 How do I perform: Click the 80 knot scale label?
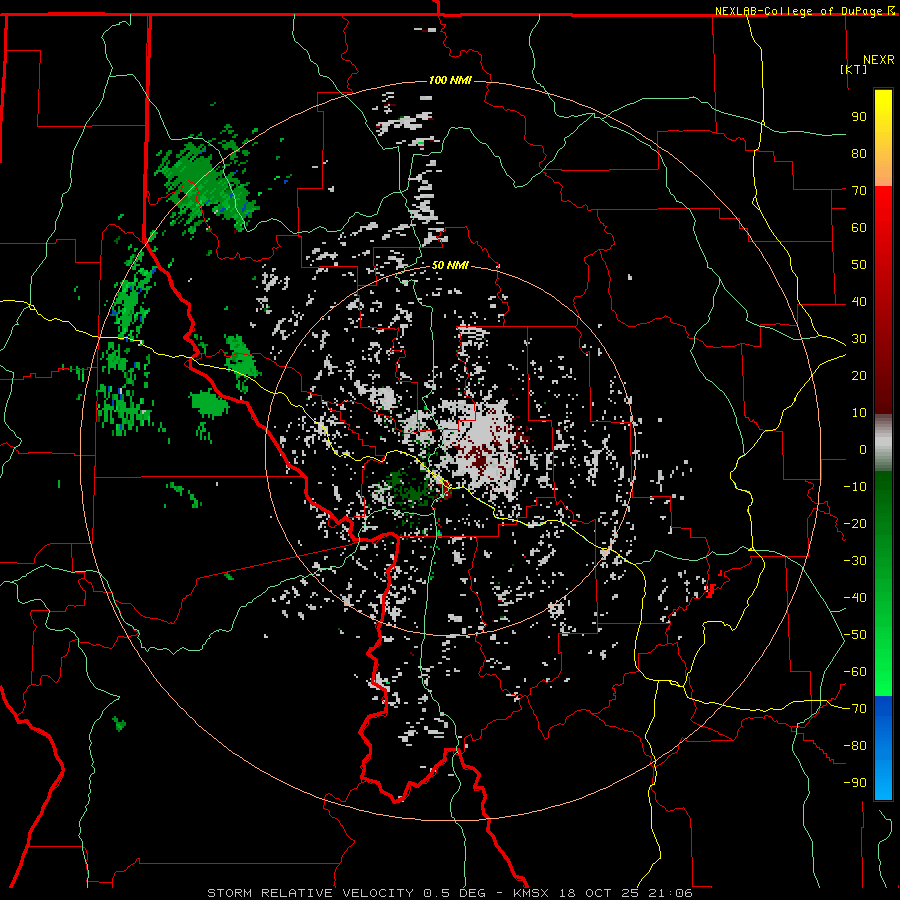[x=859, y=154]
